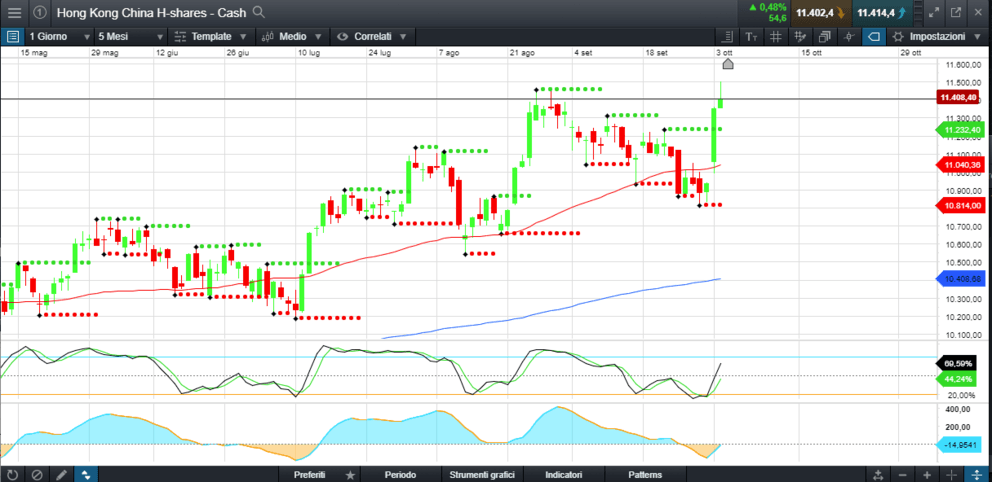Open the Correlati dropdown
Screen dimensions: 992x482
point(373,37)
